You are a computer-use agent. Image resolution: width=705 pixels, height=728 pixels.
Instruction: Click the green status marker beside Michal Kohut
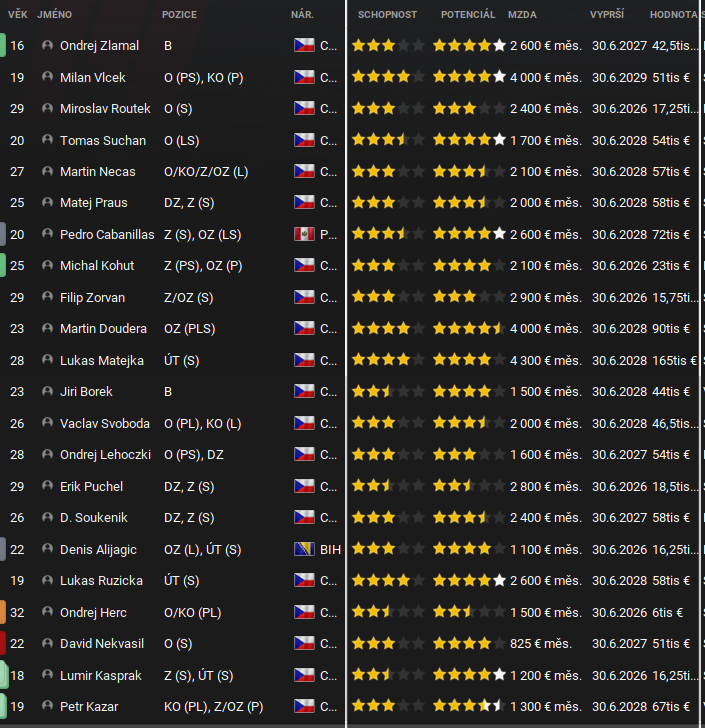(3, 266)
